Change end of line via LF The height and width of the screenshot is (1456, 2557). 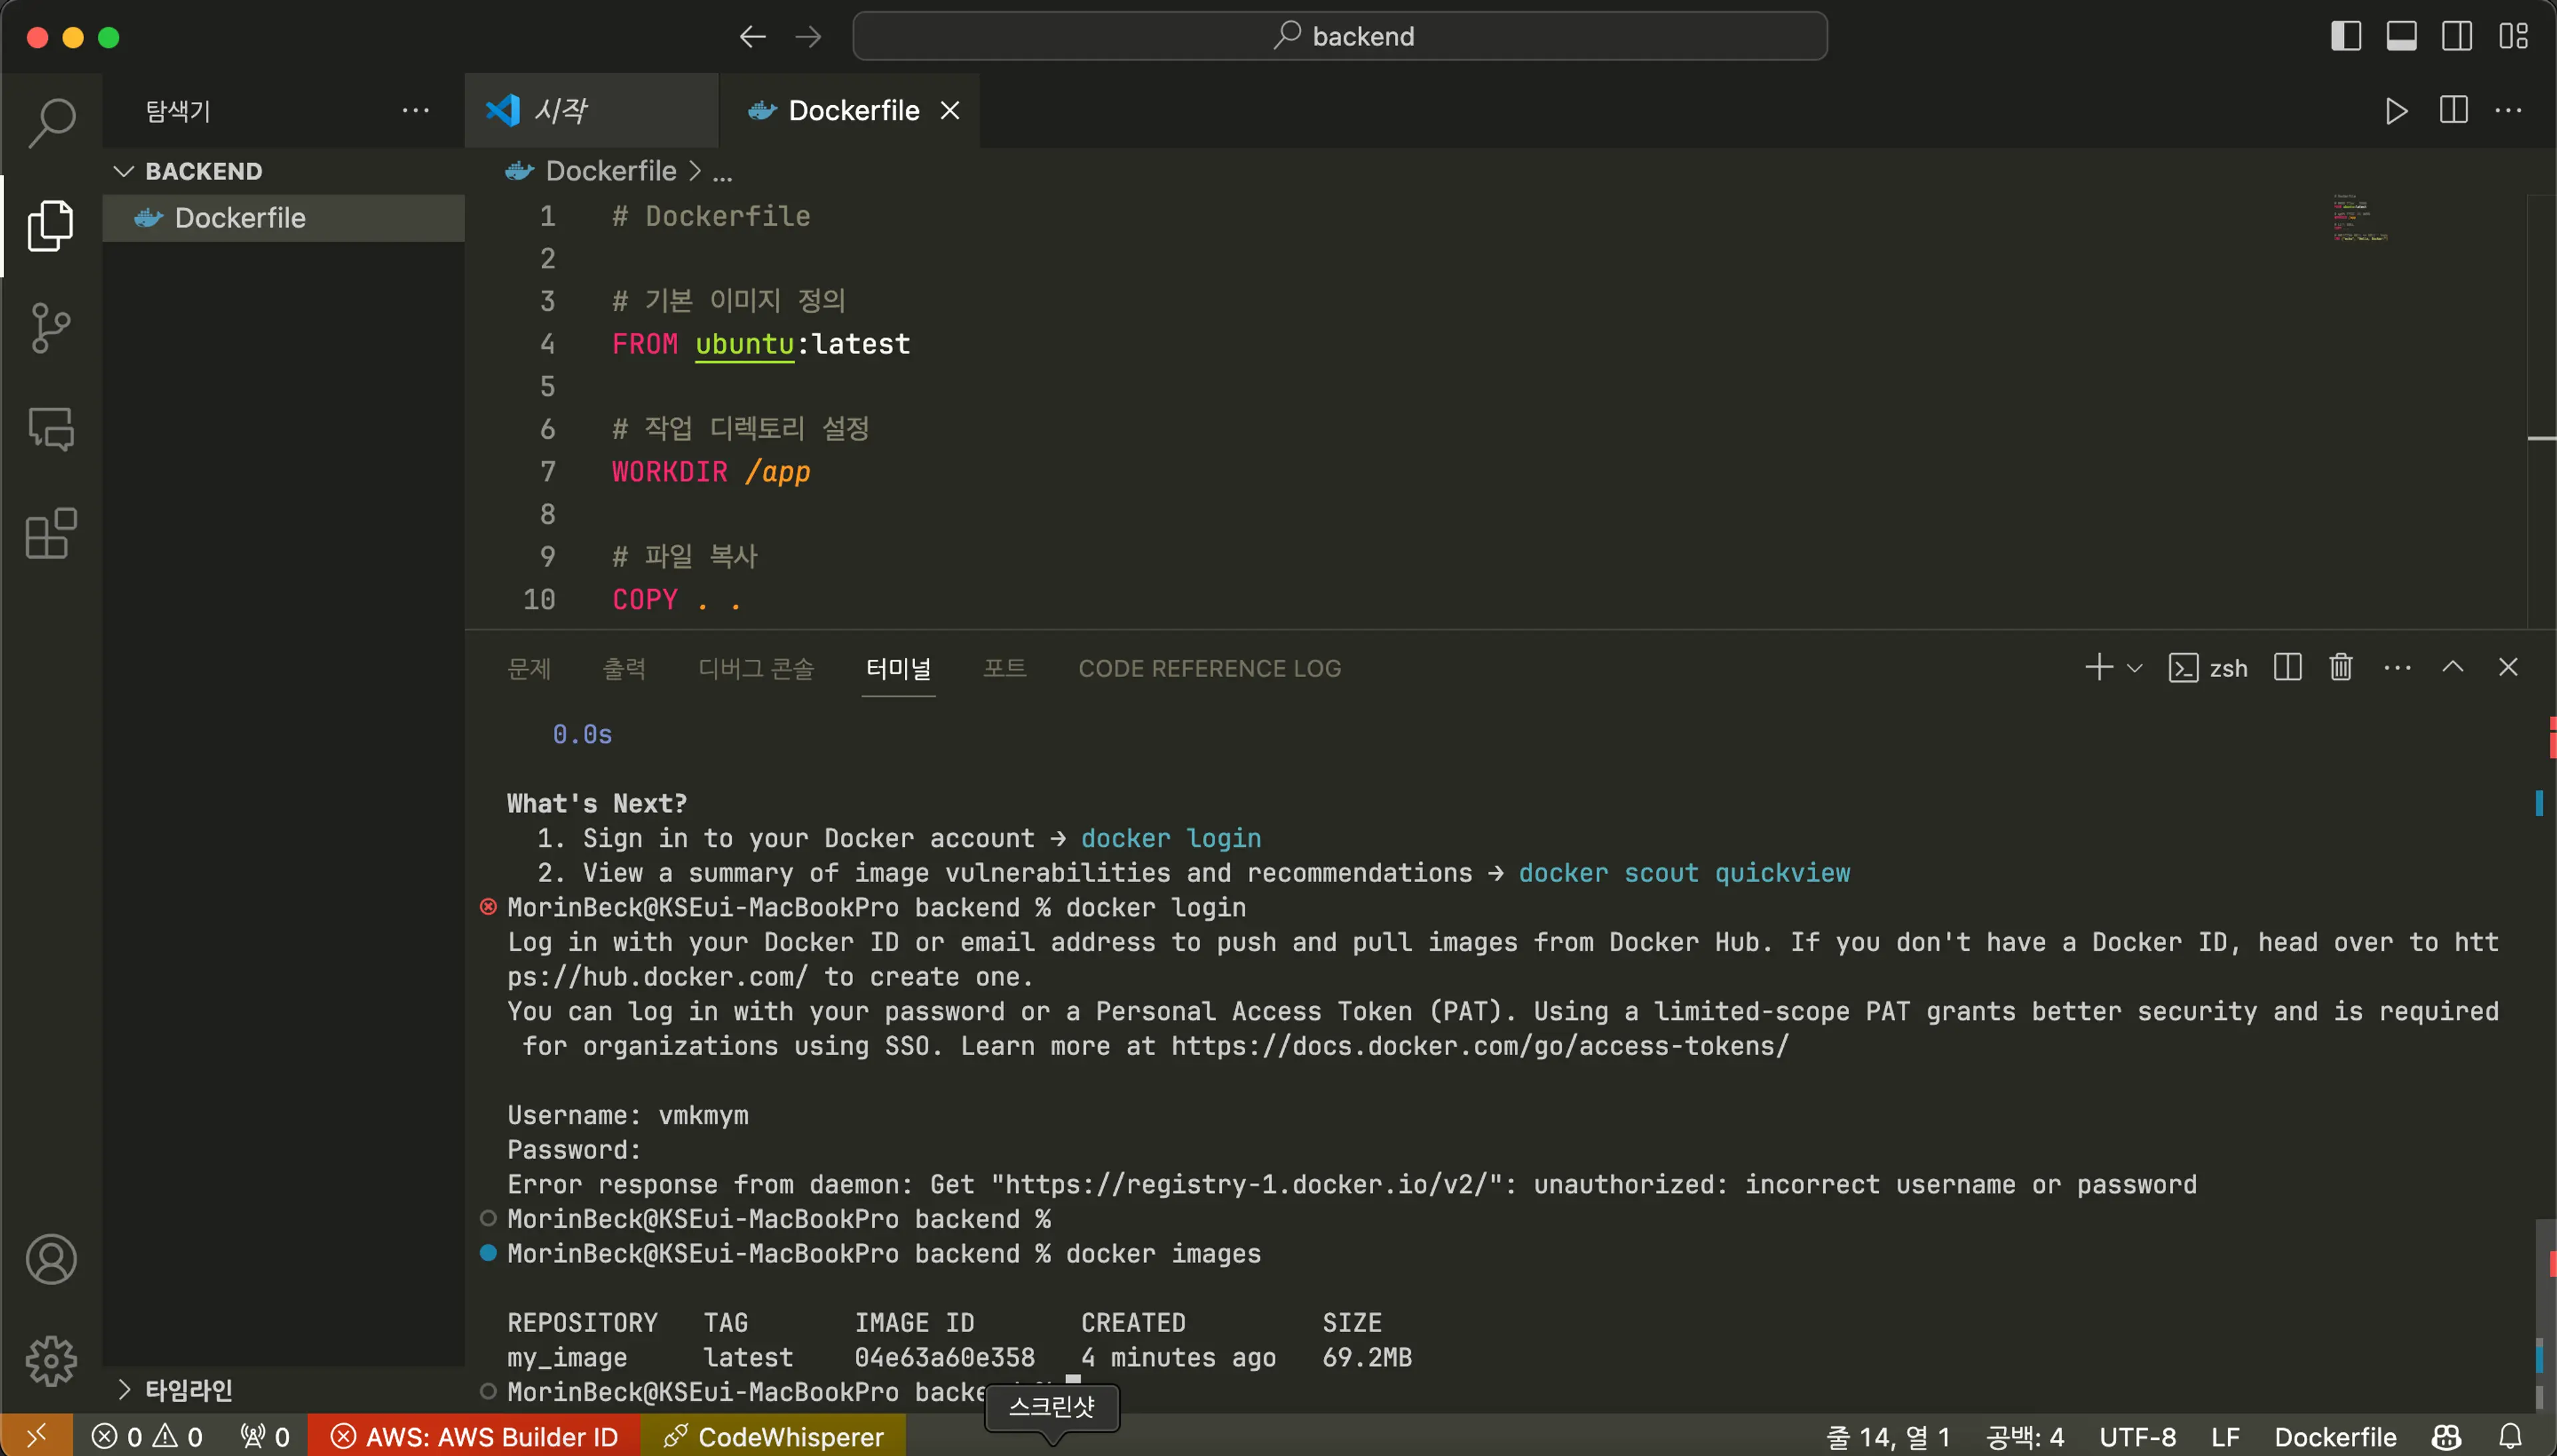(x=2225, y=1436)
